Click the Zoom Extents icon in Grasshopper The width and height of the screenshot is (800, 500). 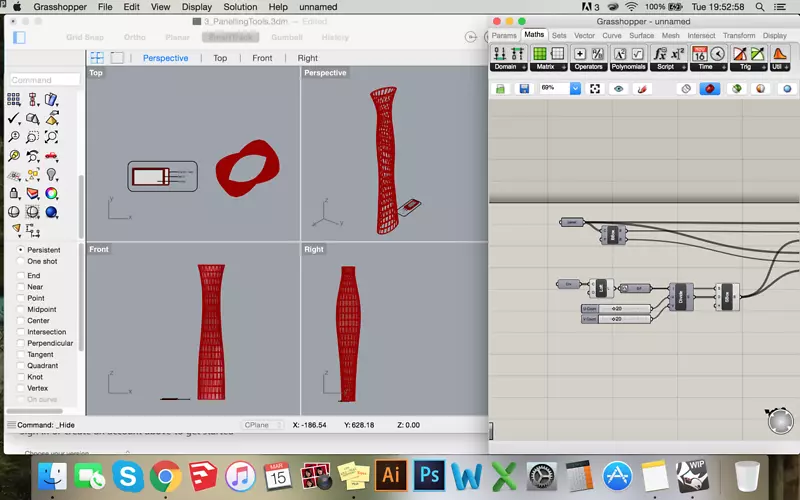pyautogui.click(x=595, y=89)
